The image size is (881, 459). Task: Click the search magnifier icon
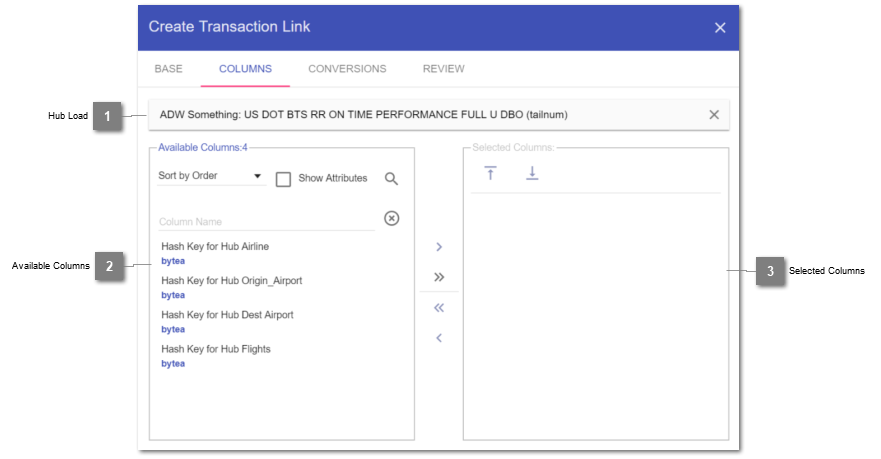391,178
